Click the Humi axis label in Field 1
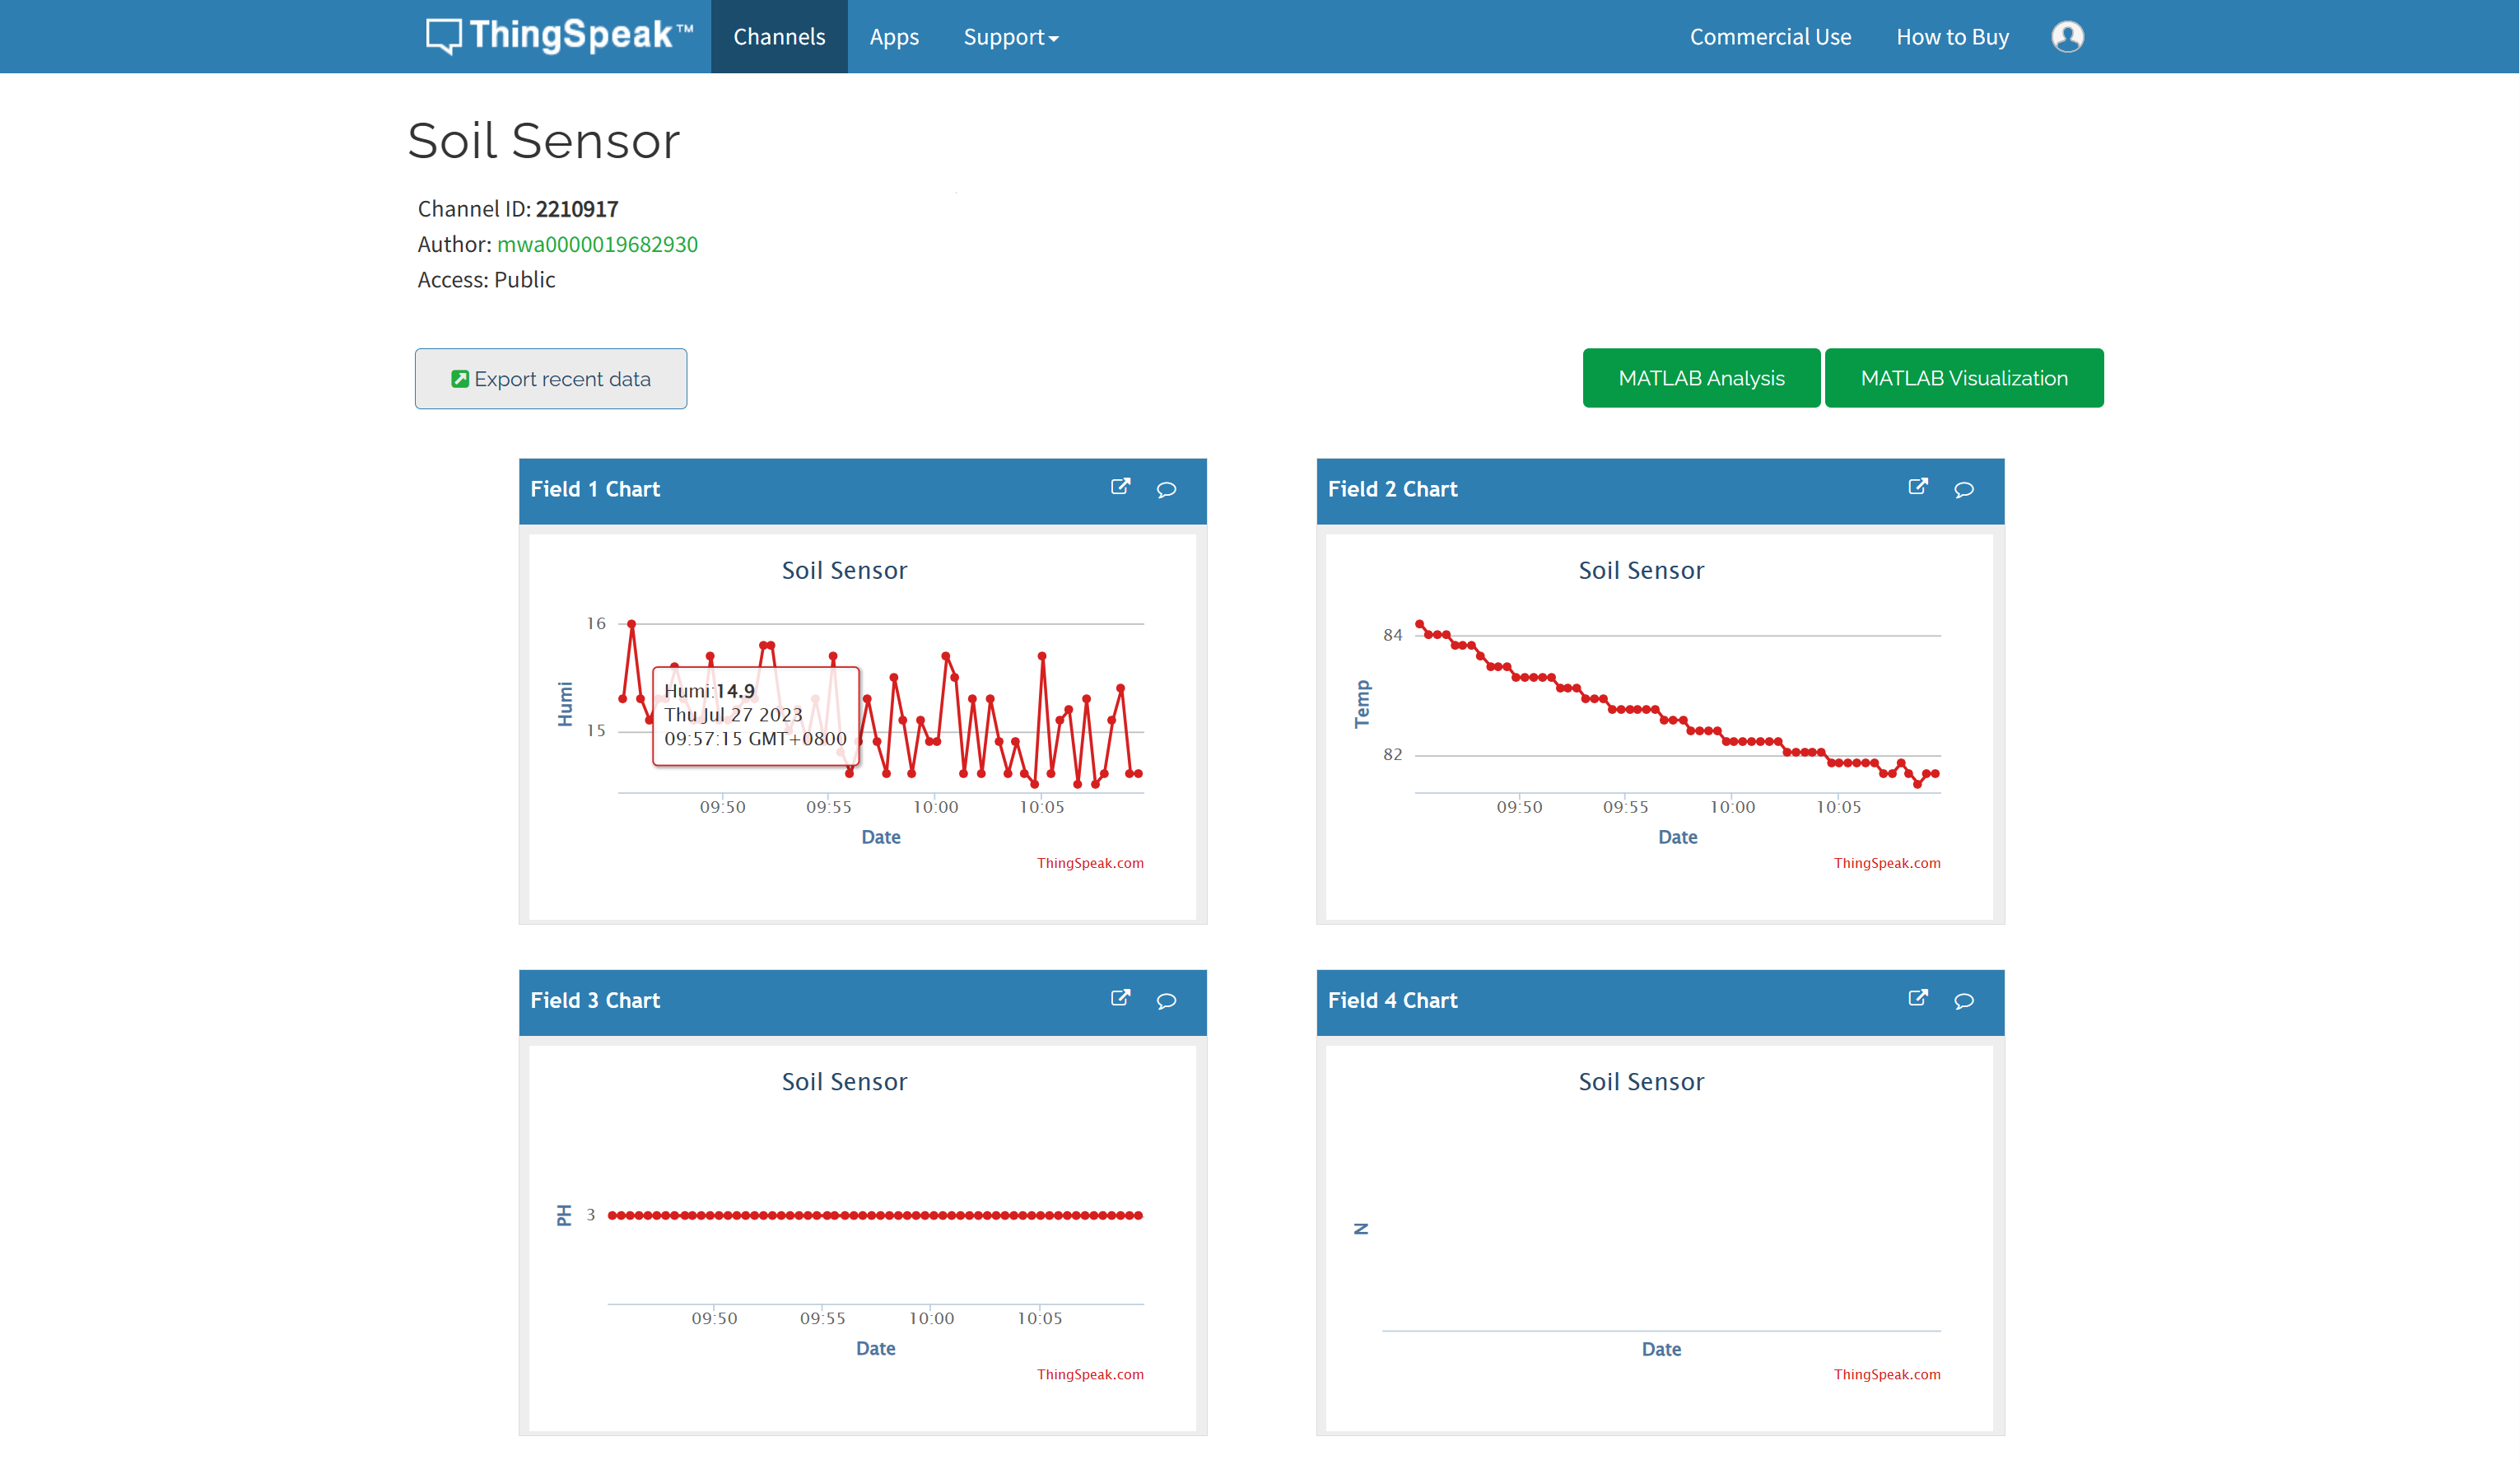Image resolution: width=2520 pixels, height=1460 pixels. [x=565, y=704]
